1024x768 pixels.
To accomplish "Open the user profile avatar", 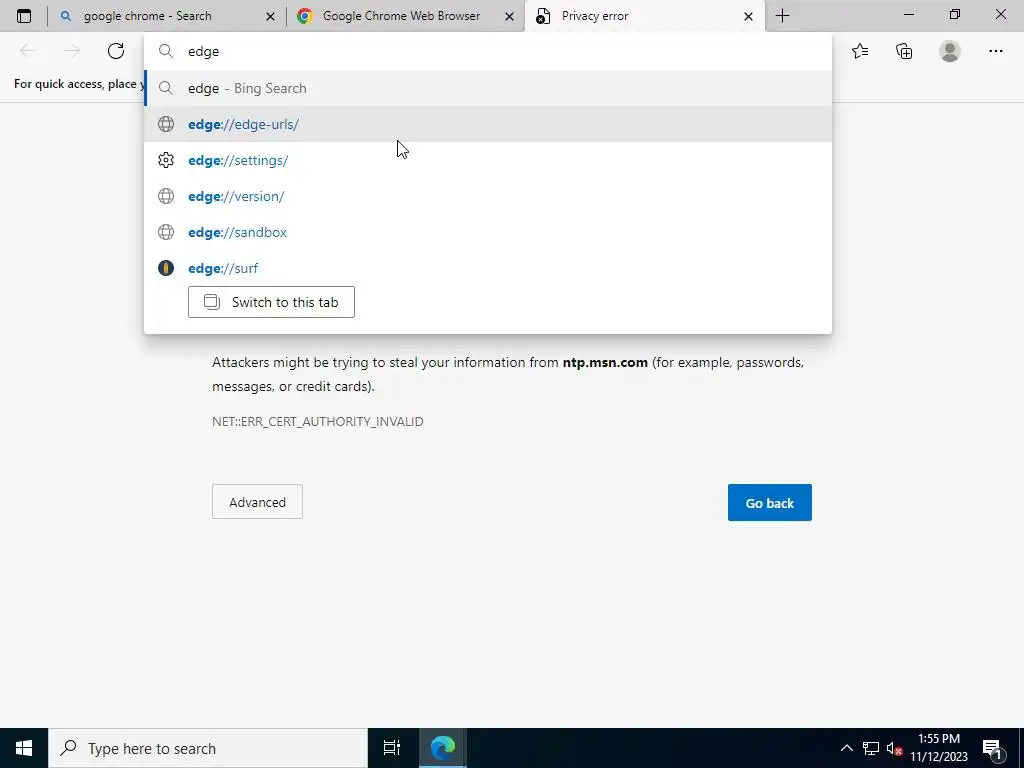I will [950, 51].
